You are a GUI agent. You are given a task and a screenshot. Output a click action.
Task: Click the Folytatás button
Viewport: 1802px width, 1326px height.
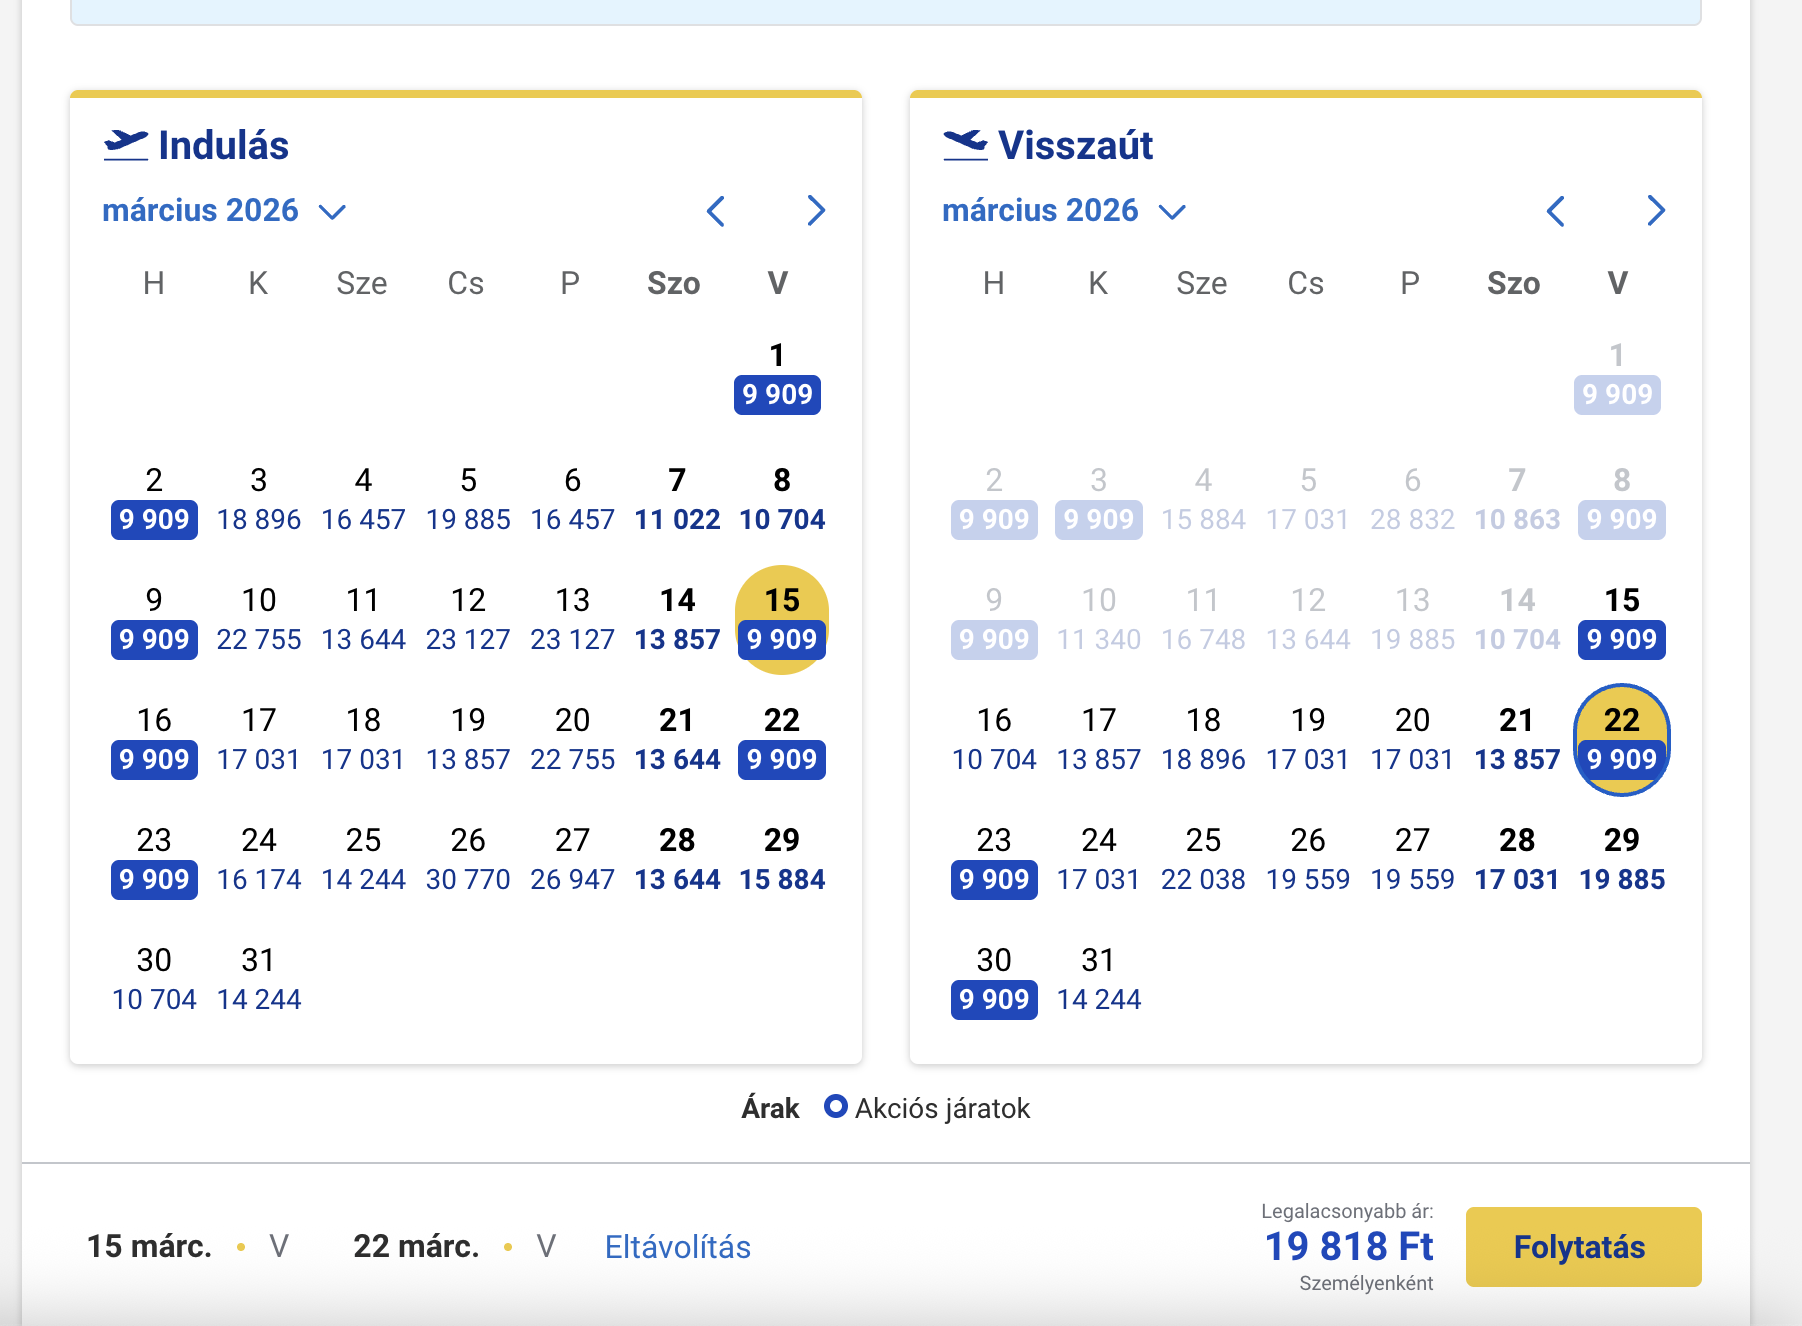pos(1583,1247)
